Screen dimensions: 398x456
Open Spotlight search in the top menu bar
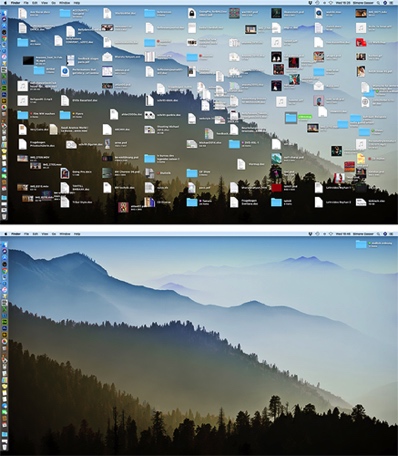pyautogui.click(x=378, y=3)
